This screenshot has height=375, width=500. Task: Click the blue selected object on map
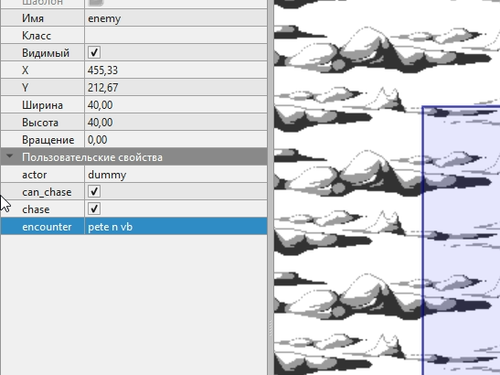click(x=461, y=241)
